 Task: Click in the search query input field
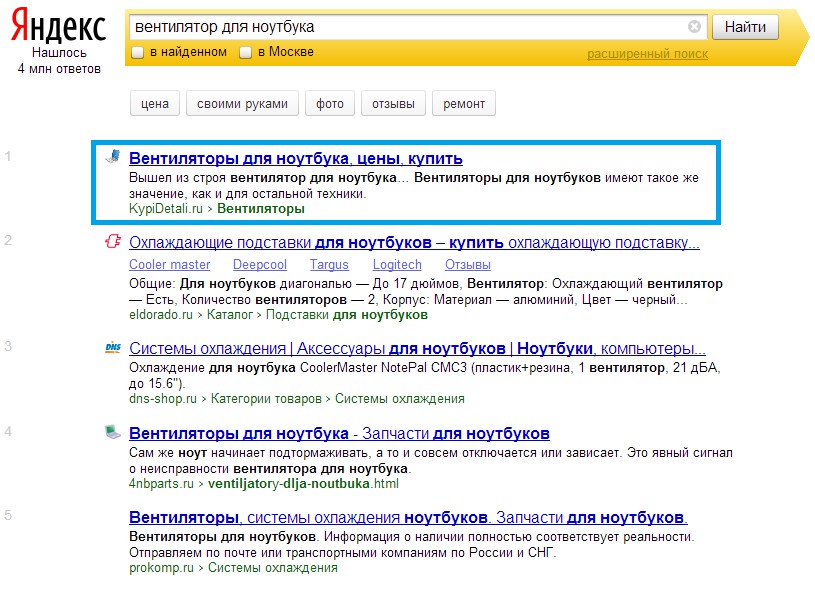tap(400, 27)
